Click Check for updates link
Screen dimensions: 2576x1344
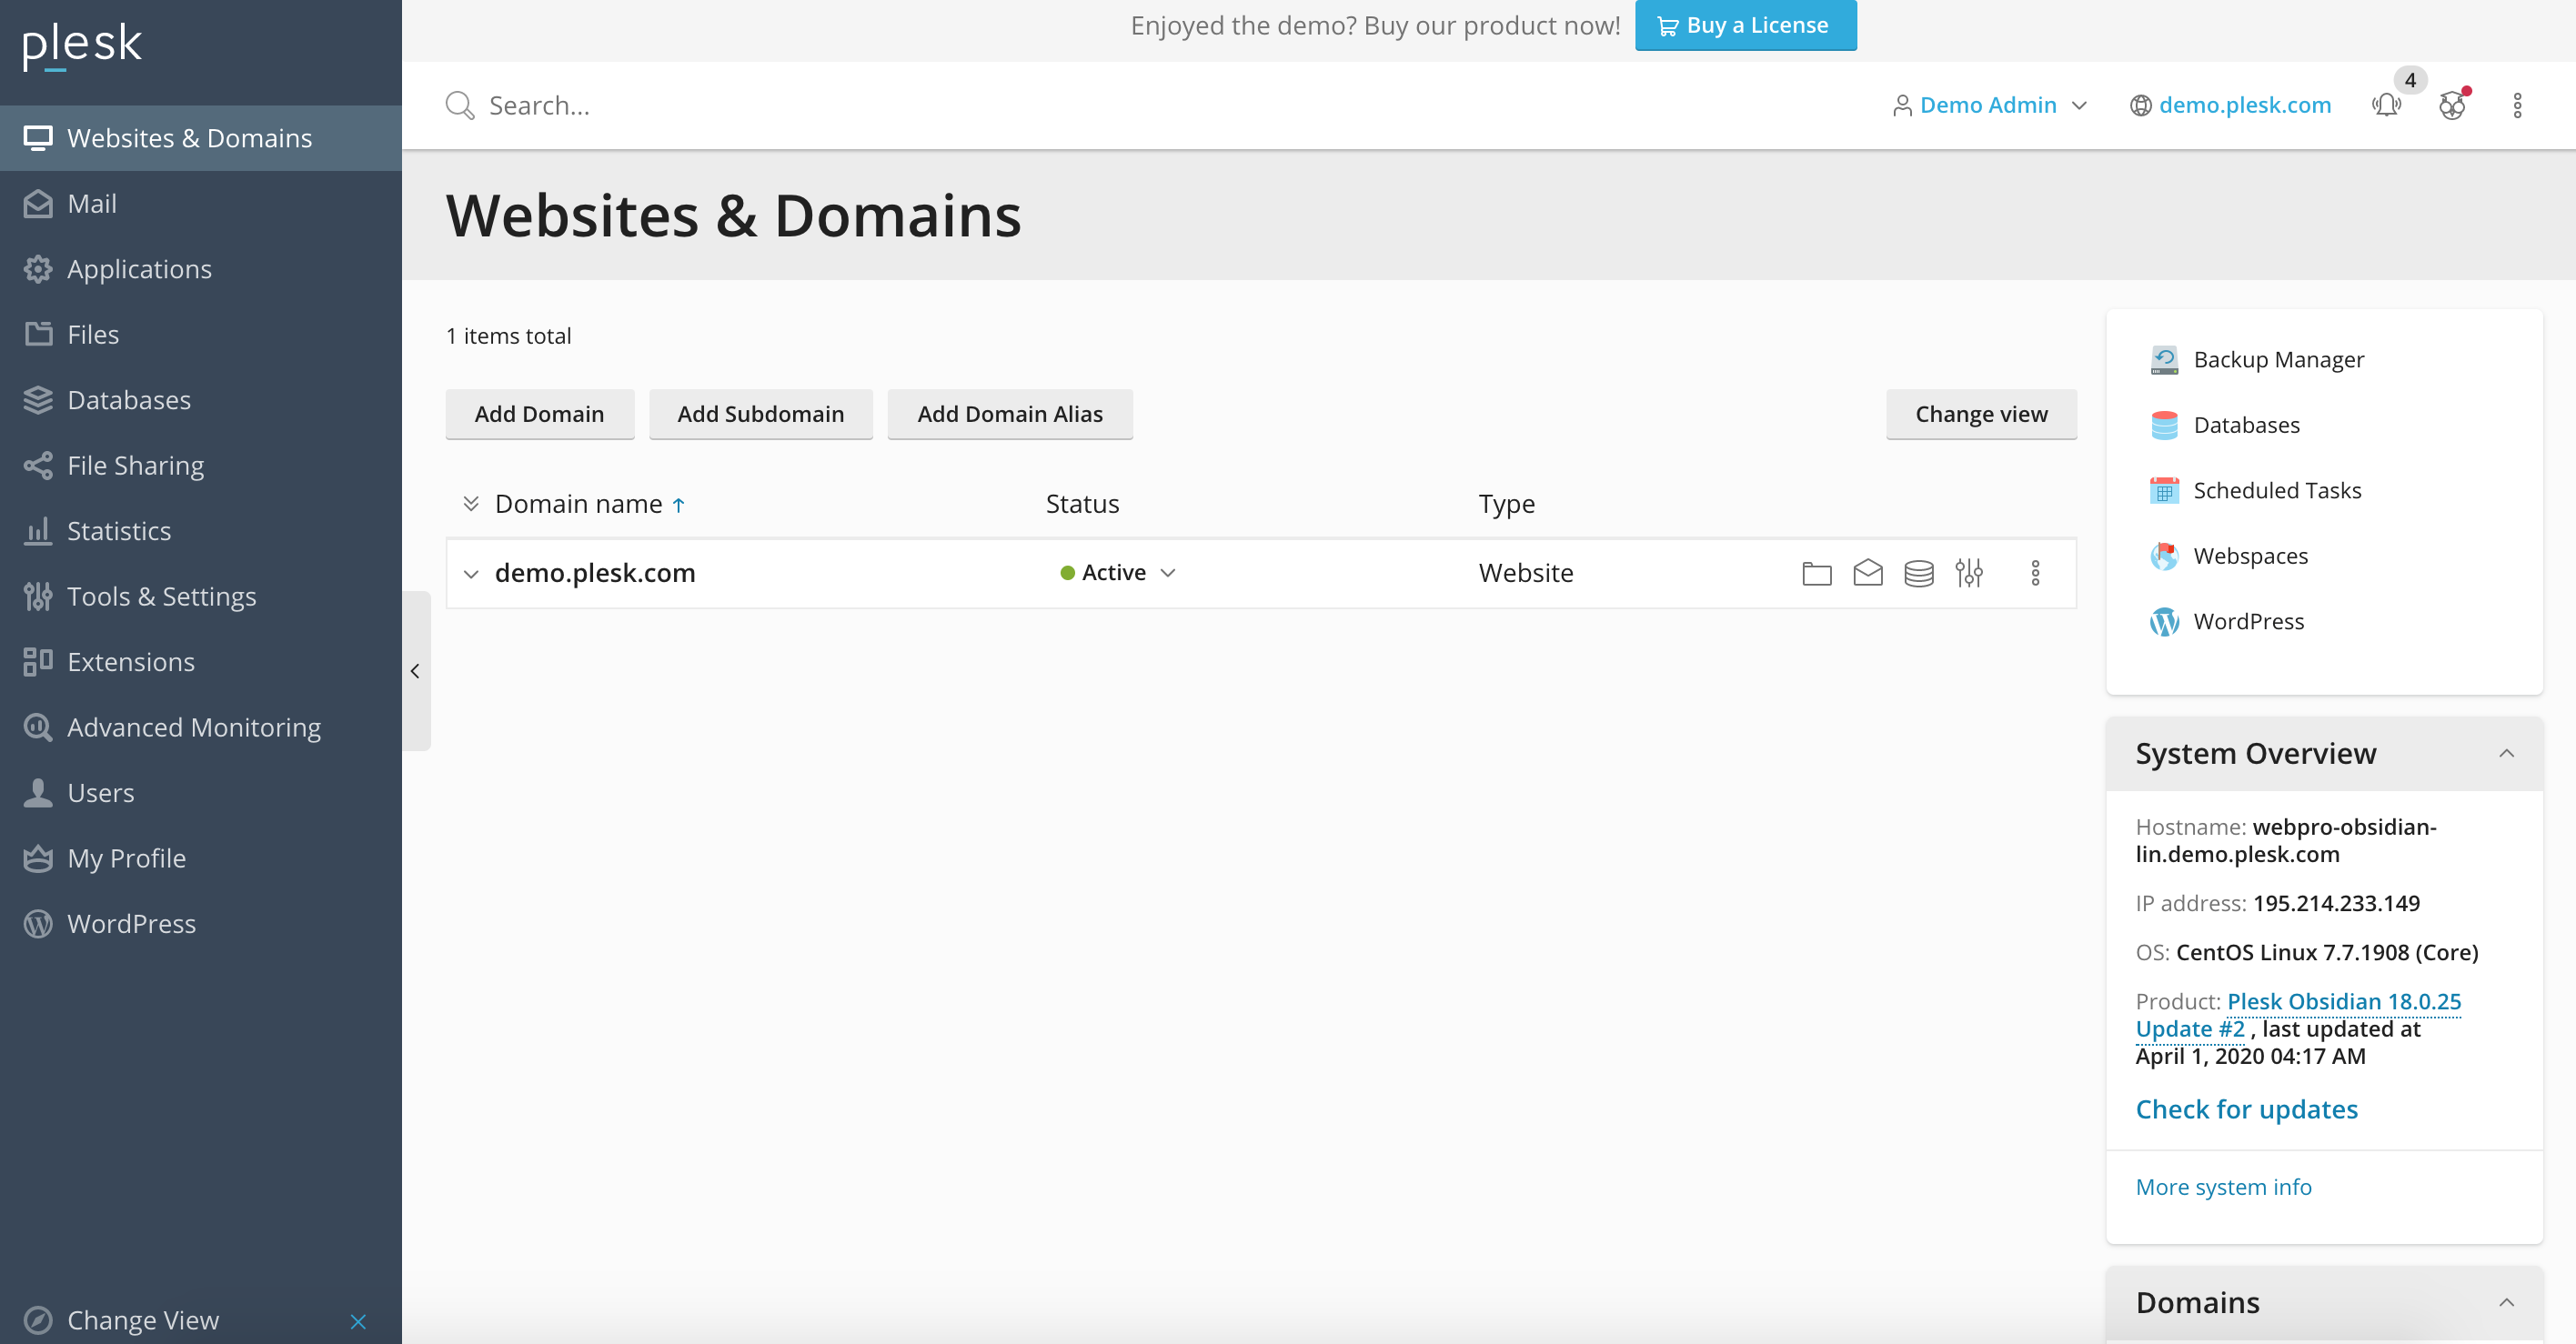2246,1109
